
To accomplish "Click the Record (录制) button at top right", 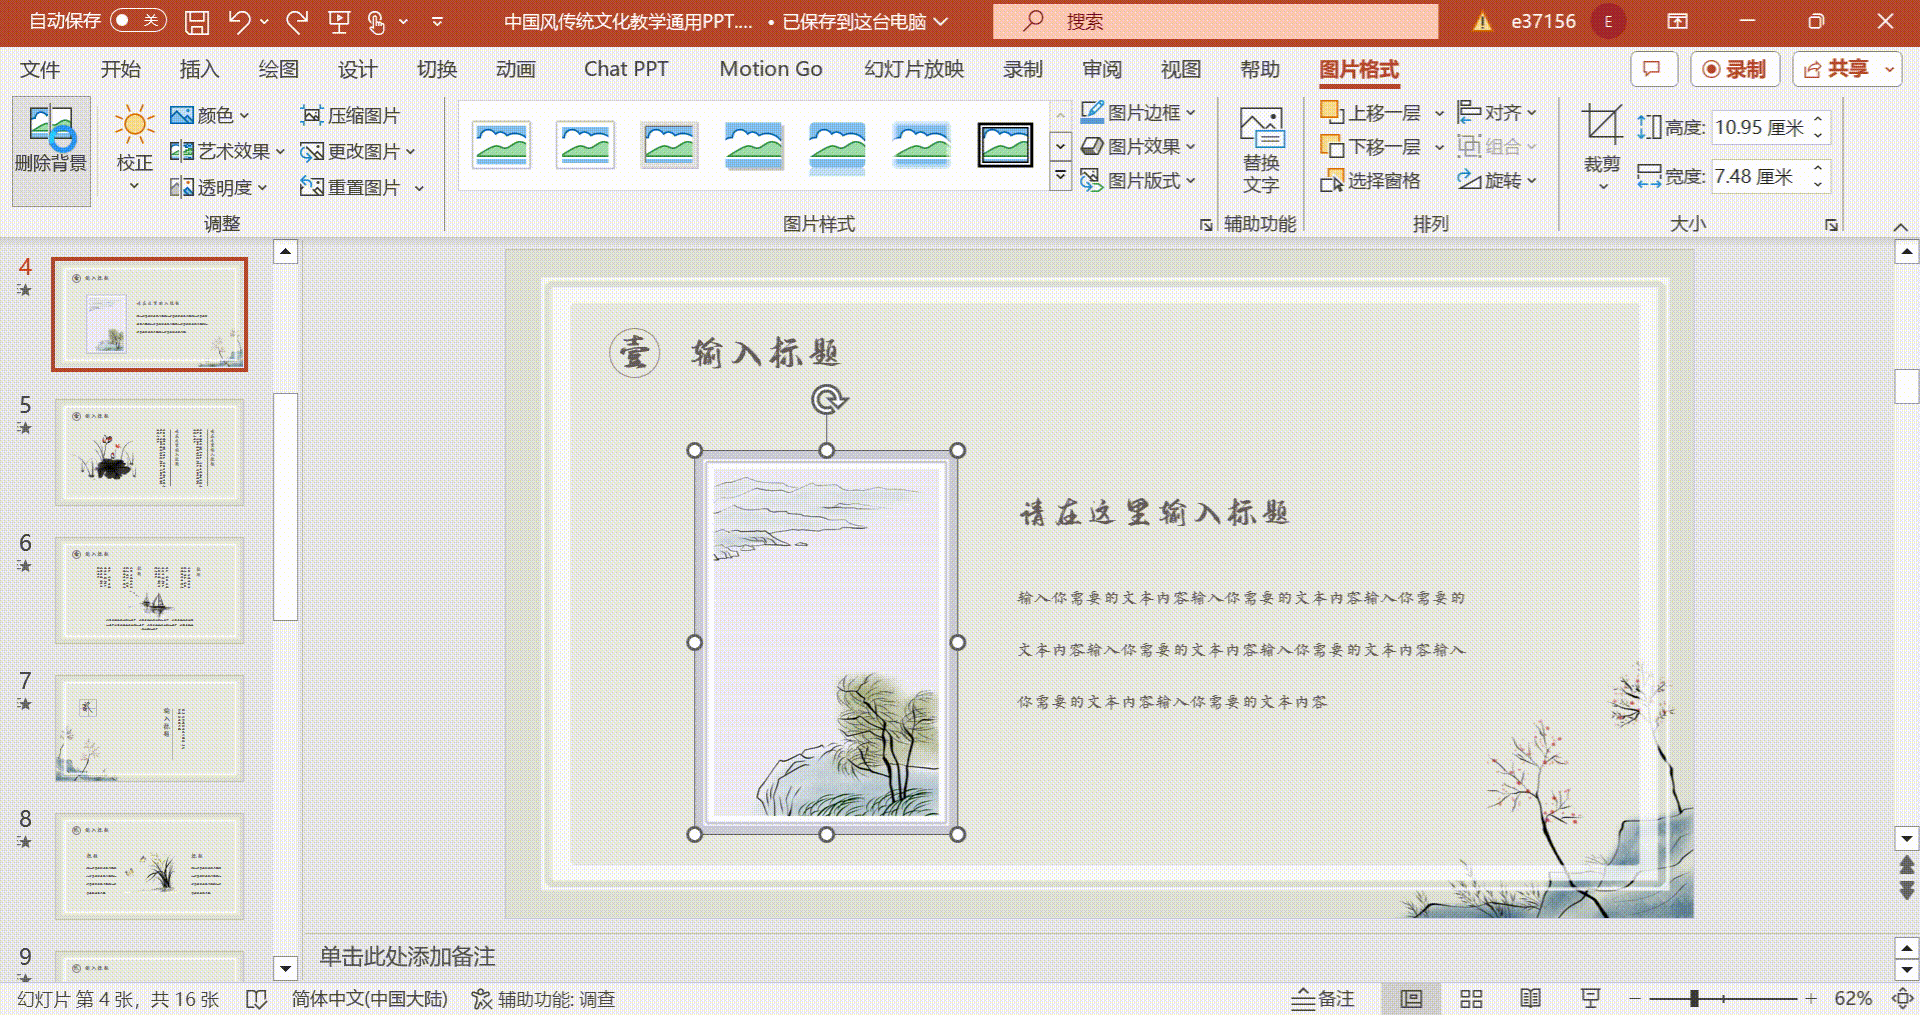I will [x=1735, y=69].
